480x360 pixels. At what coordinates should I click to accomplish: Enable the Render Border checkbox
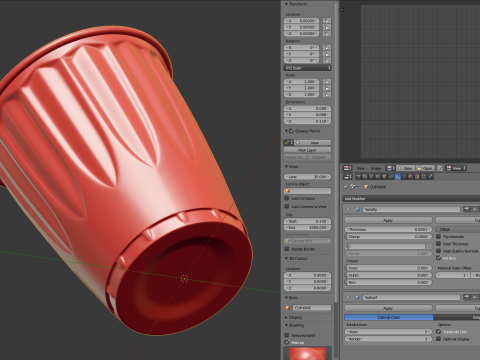[287, 249]
